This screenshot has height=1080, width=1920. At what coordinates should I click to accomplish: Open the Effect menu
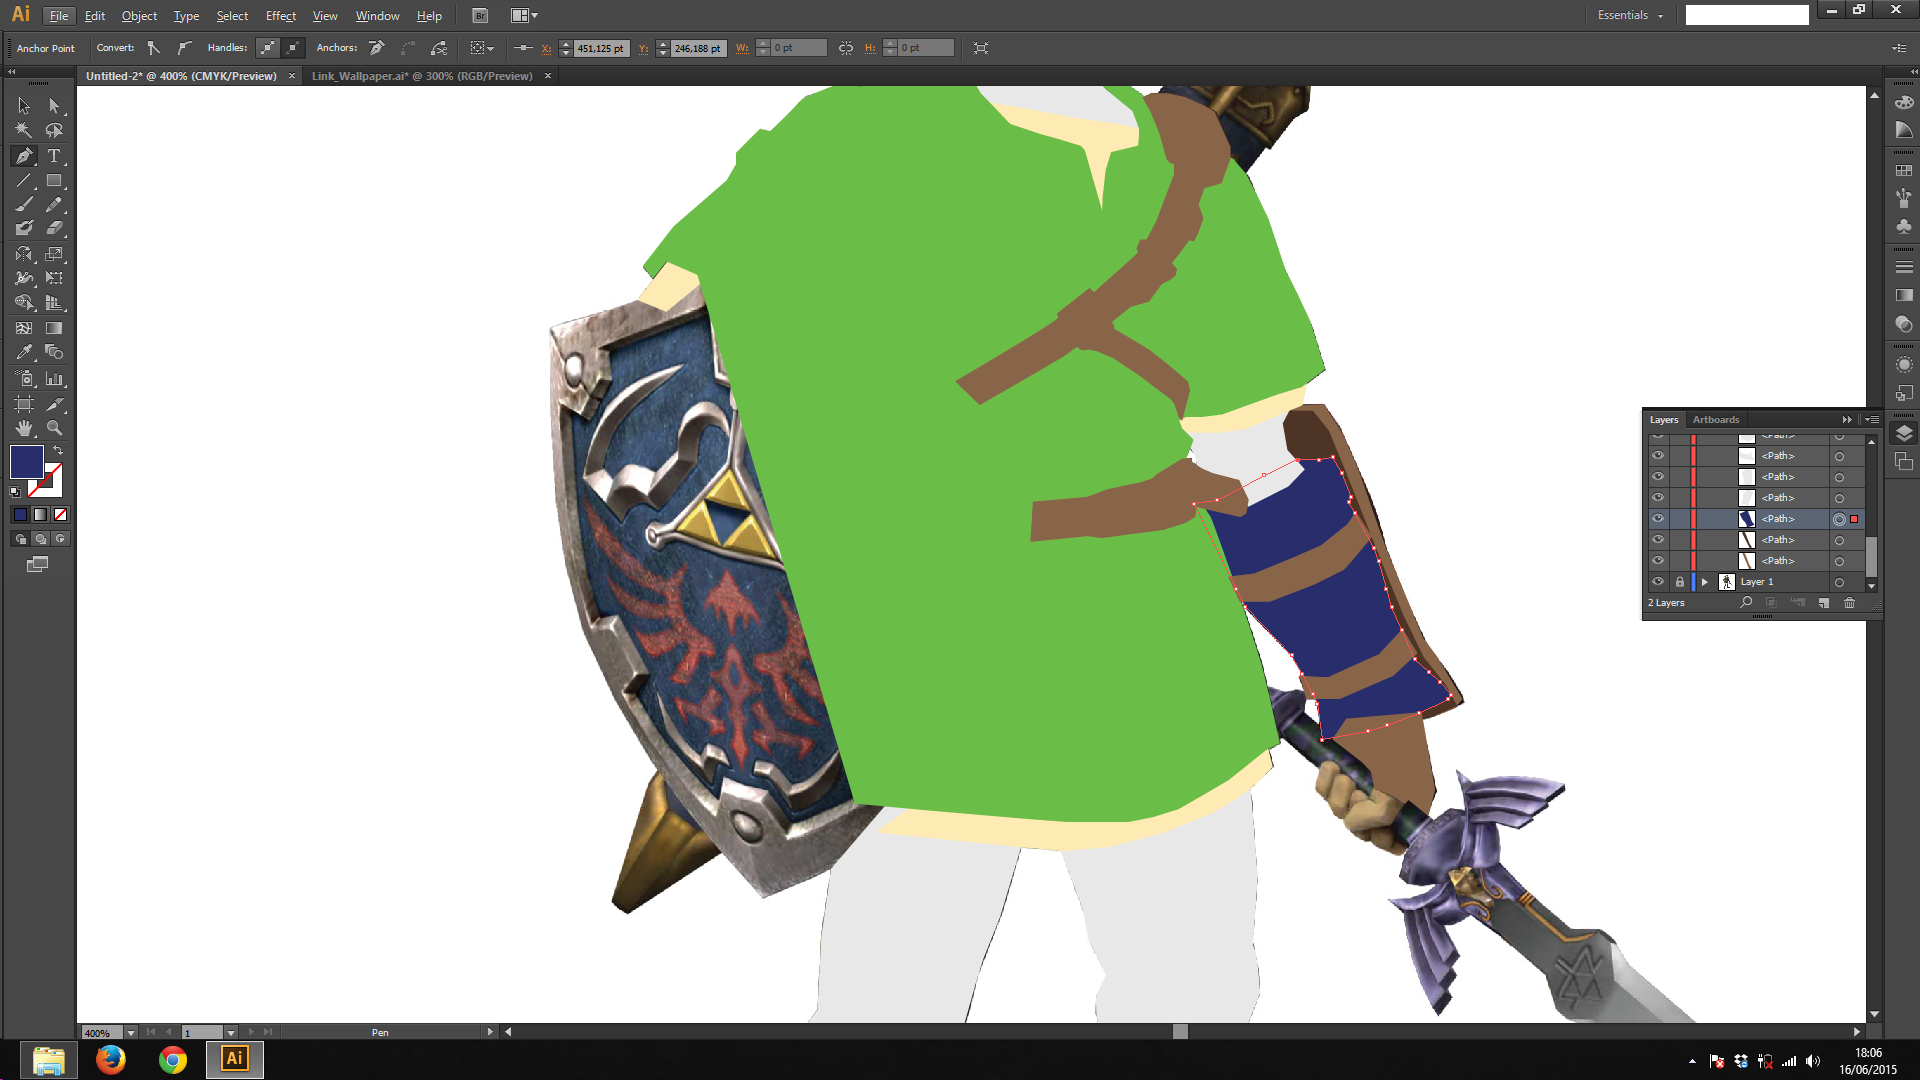281,15
